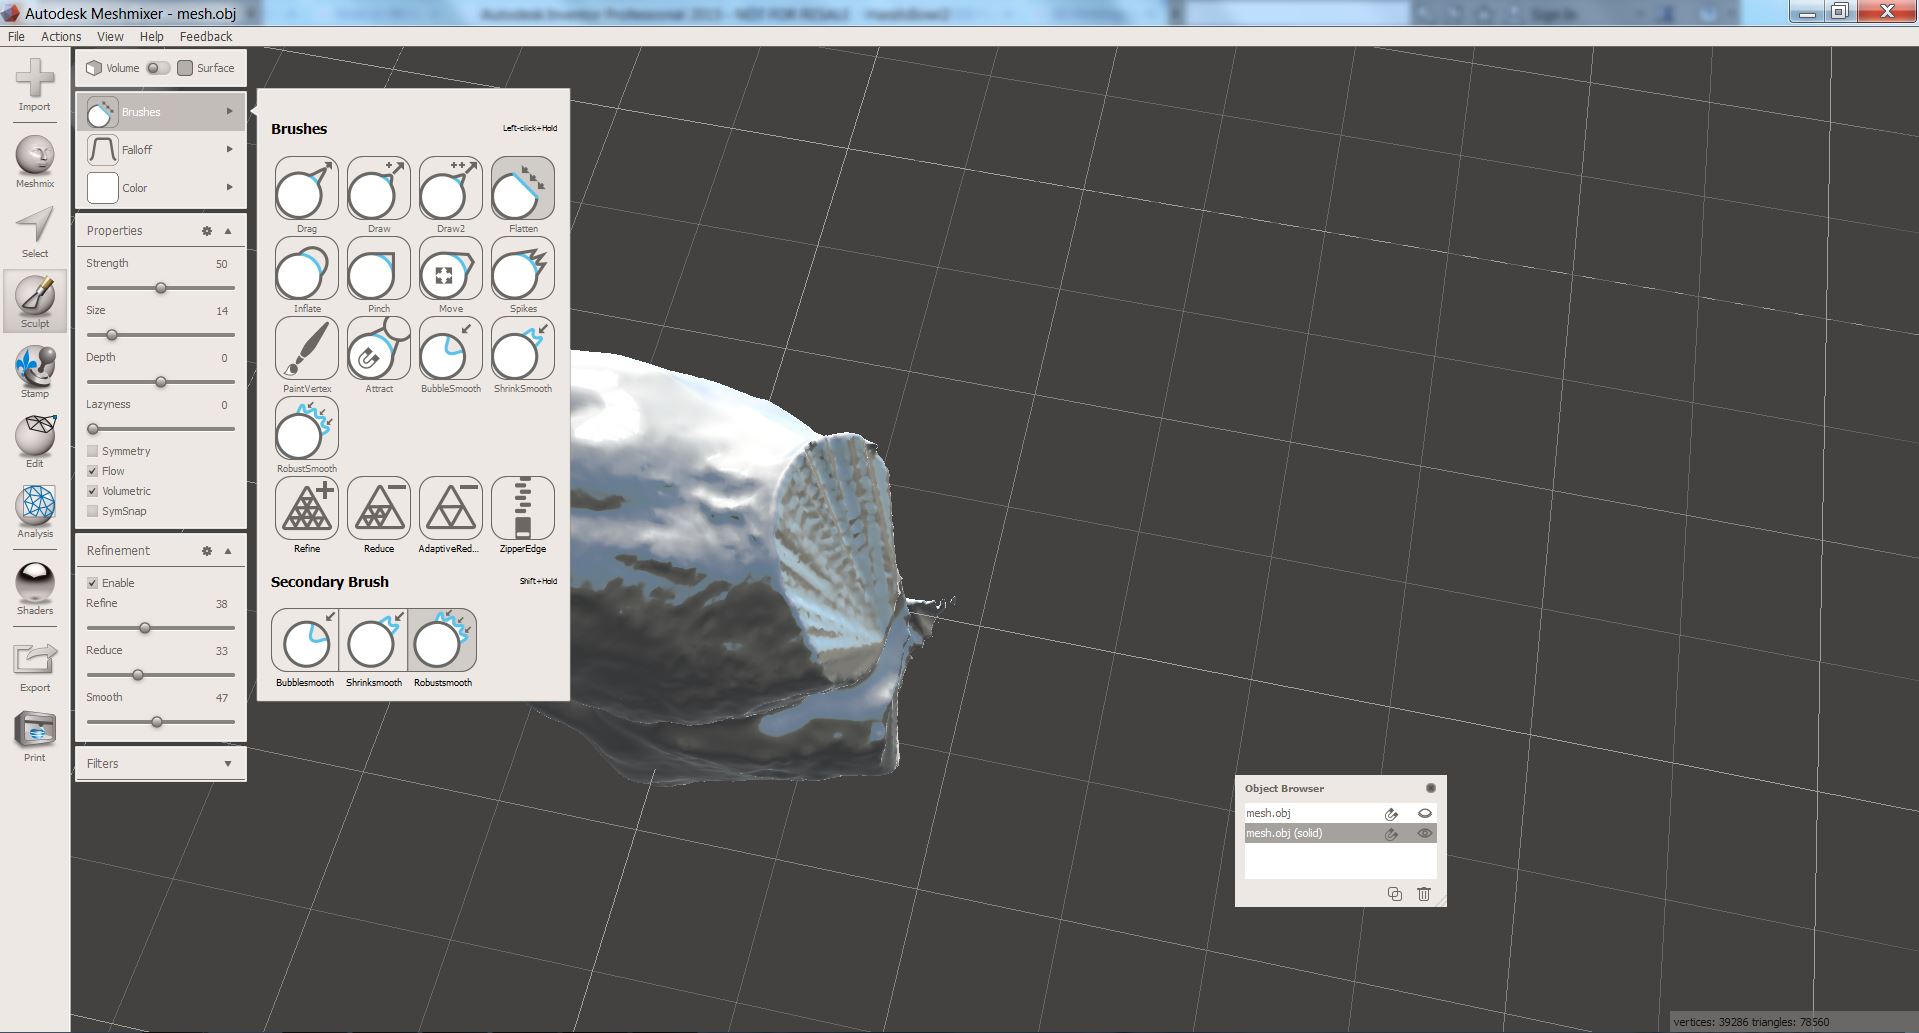Click the Color swatch

click(102, 188)
